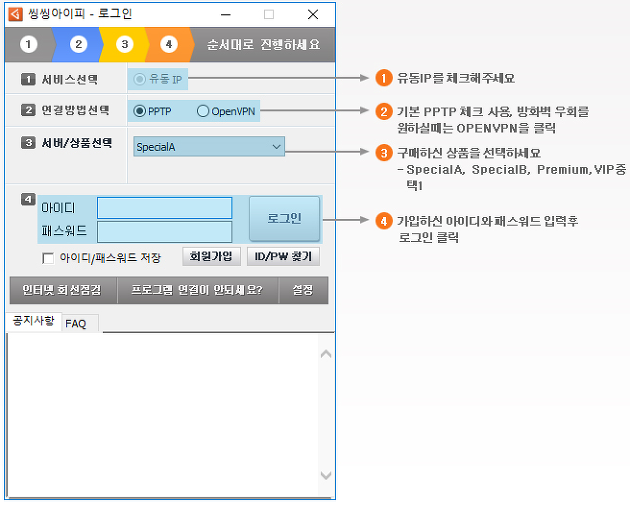Close the 씽씽아이피 login window

(313, 14)
